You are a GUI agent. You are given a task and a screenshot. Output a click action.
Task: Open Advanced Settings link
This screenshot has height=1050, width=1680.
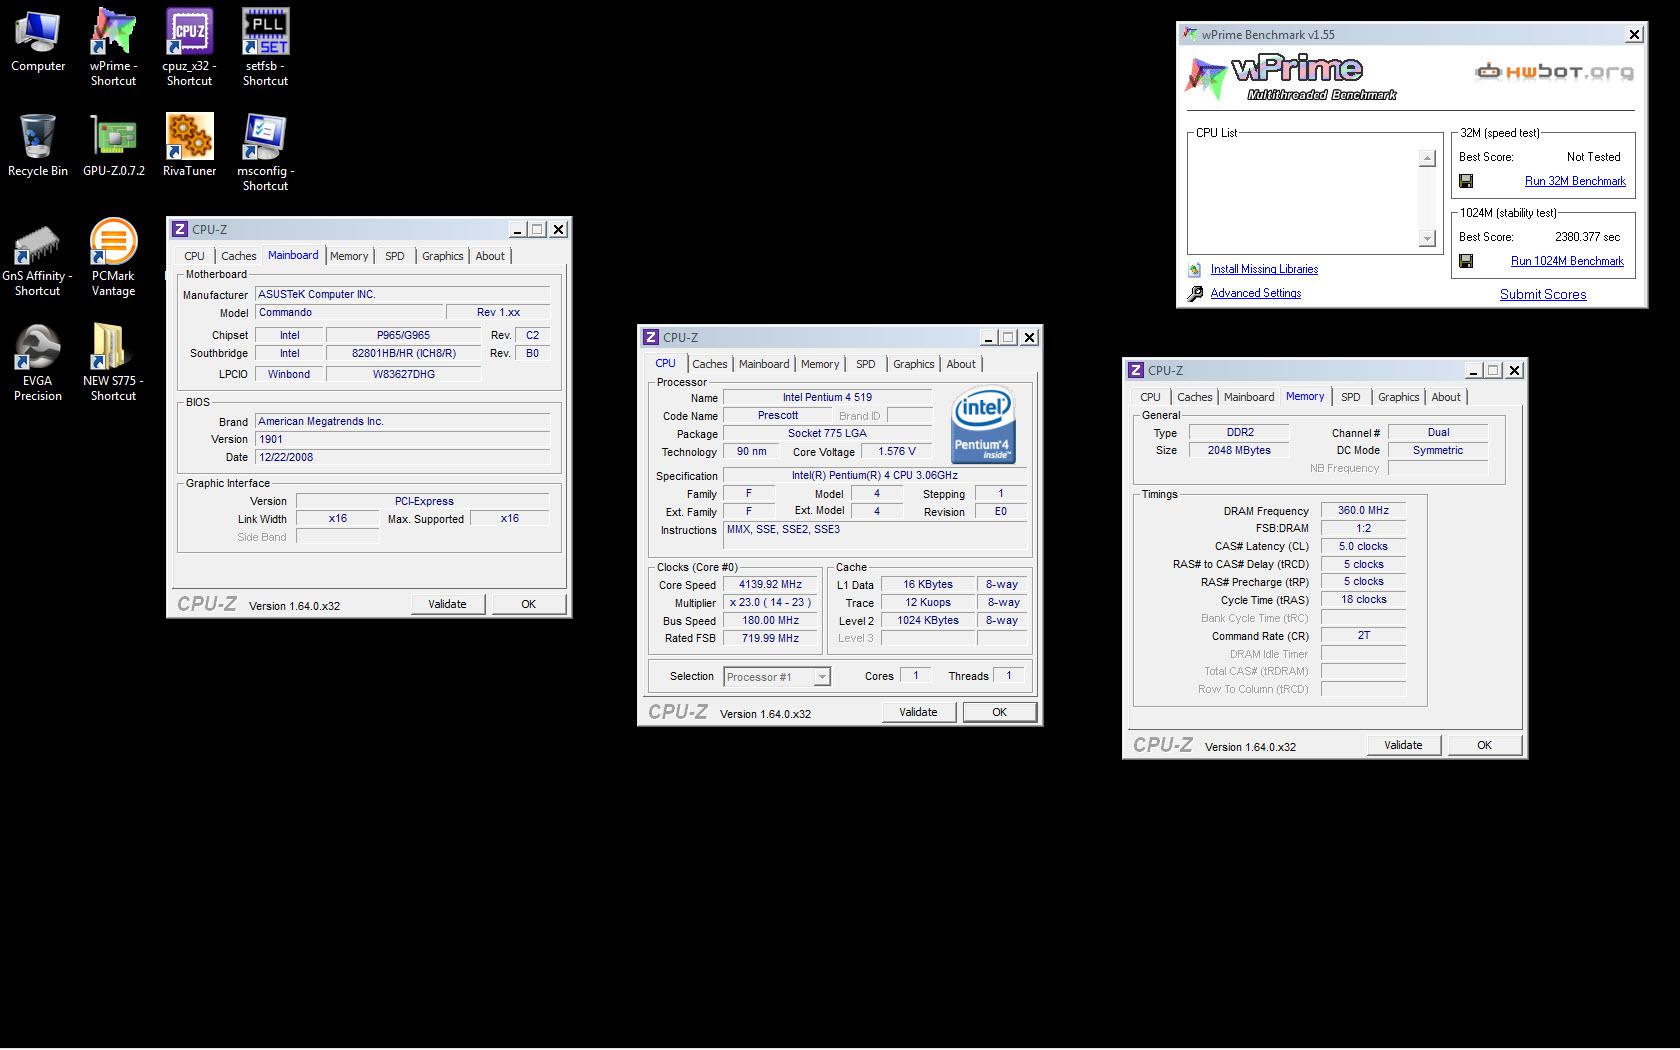[1256, 293]
